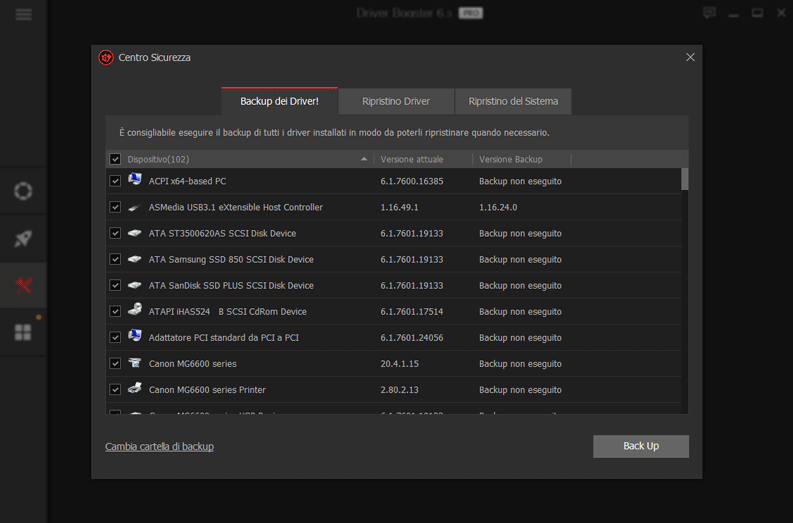Uncheck ACPI x64-based PC

pyautogui.click(x=115, y=181)
